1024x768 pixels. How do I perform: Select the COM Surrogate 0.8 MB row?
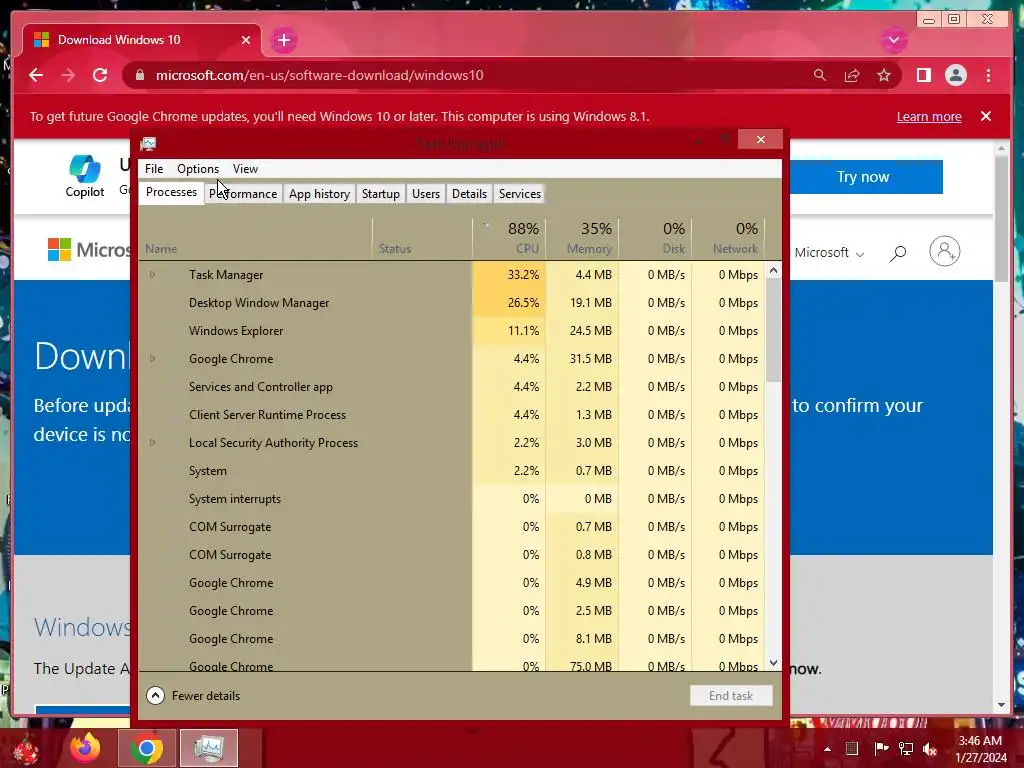pyautogui.click(x=451, y=555)
